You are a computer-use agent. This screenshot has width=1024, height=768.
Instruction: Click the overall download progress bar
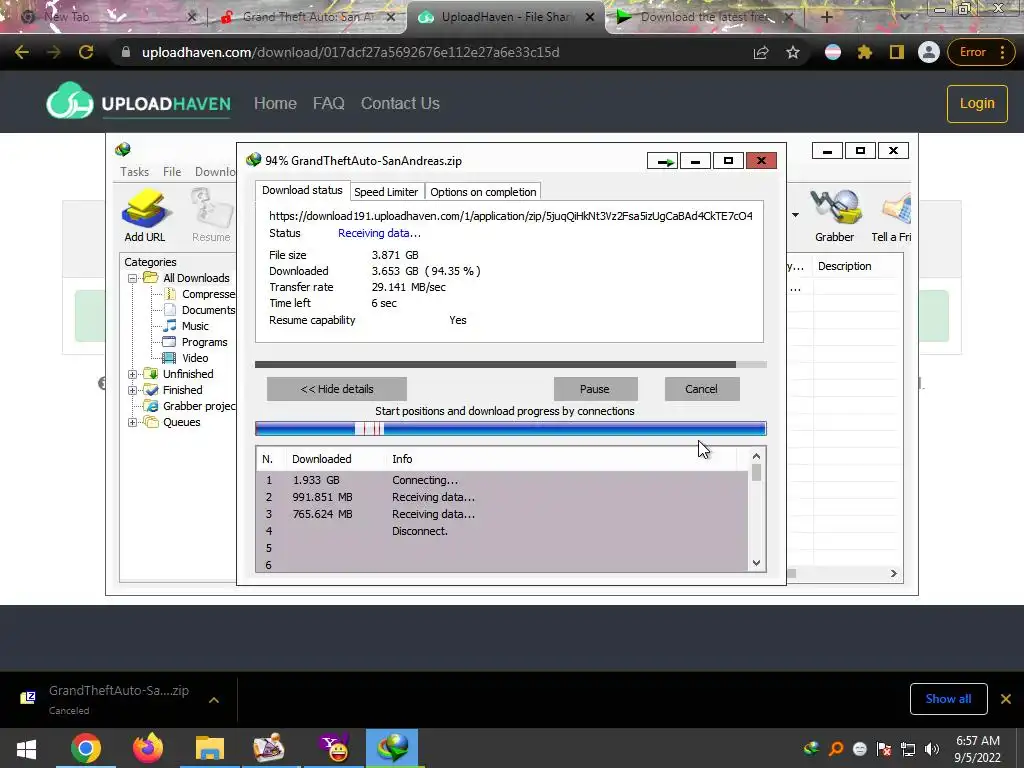coord(511,364)
